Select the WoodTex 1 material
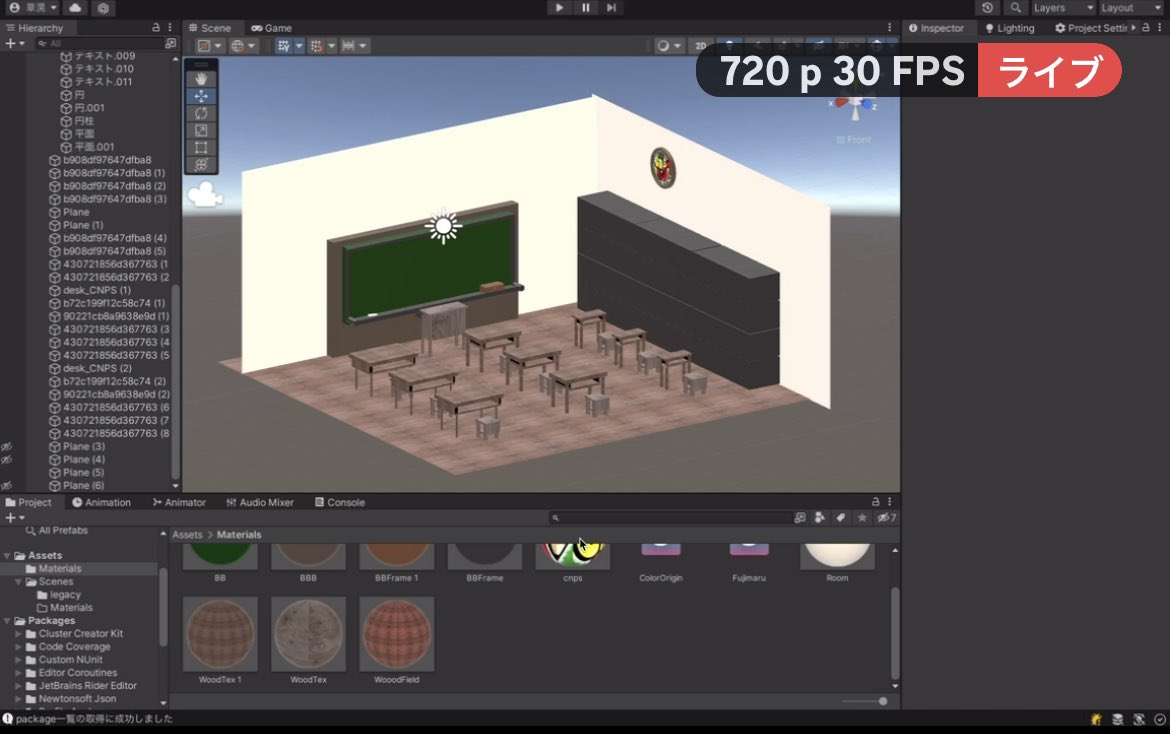Image resolution: width=1170 pixels, height=734 pixels. point(220,639)
